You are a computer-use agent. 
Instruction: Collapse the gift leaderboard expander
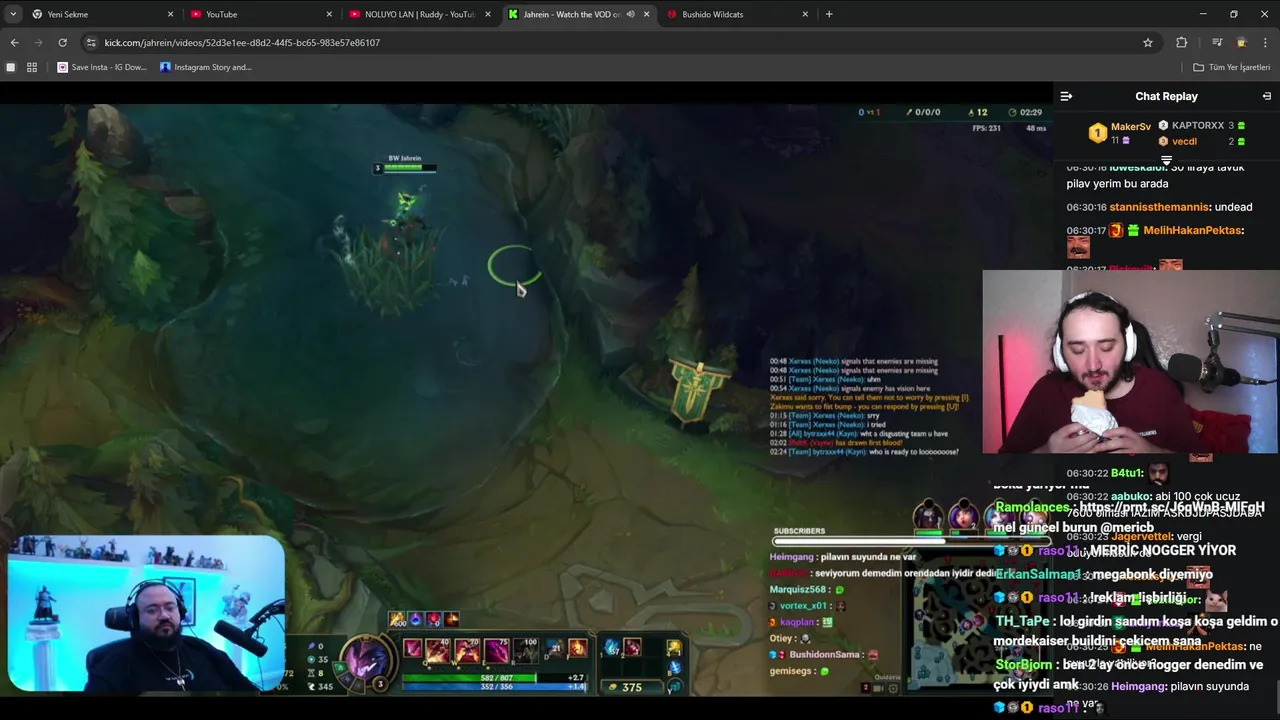[1166, 160]
